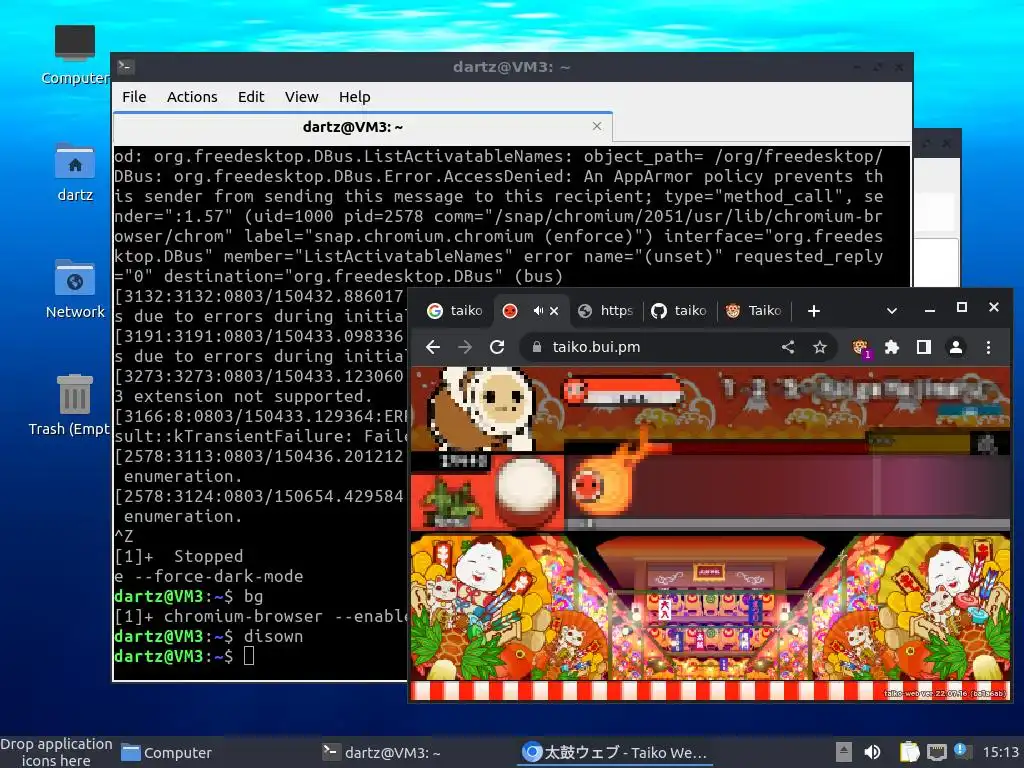Select the Network desktop icon
The width and height of the screenshot is (1024, 768).
point(74,289)
